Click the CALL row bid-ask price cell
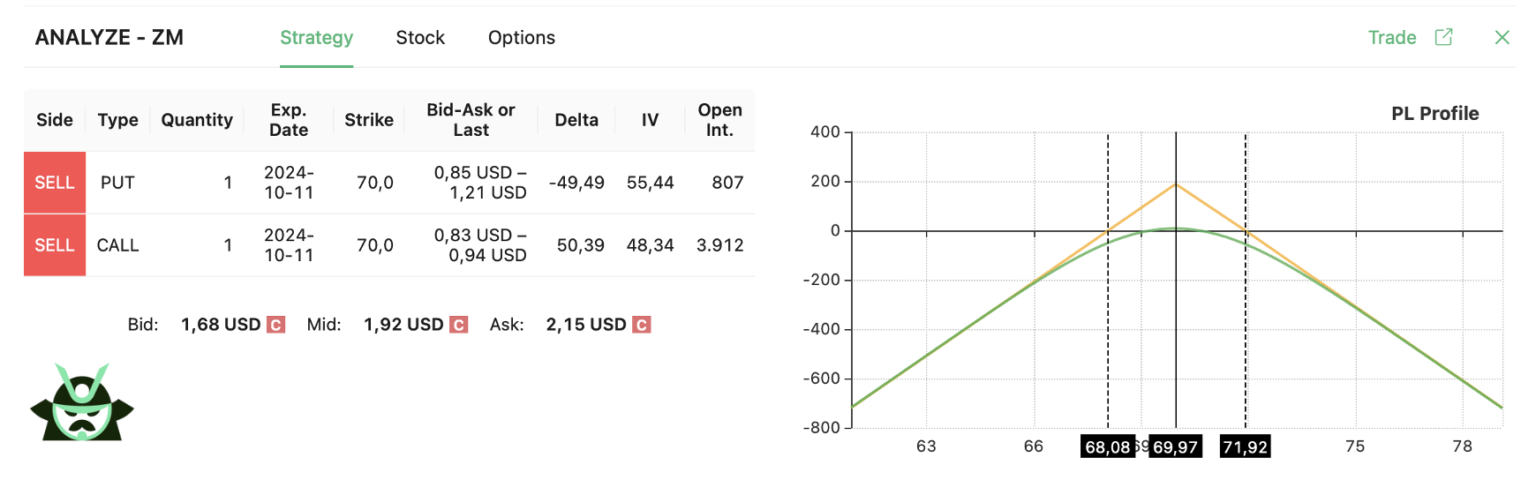The height and width of the screenshot is (480, 1536). 480,245
